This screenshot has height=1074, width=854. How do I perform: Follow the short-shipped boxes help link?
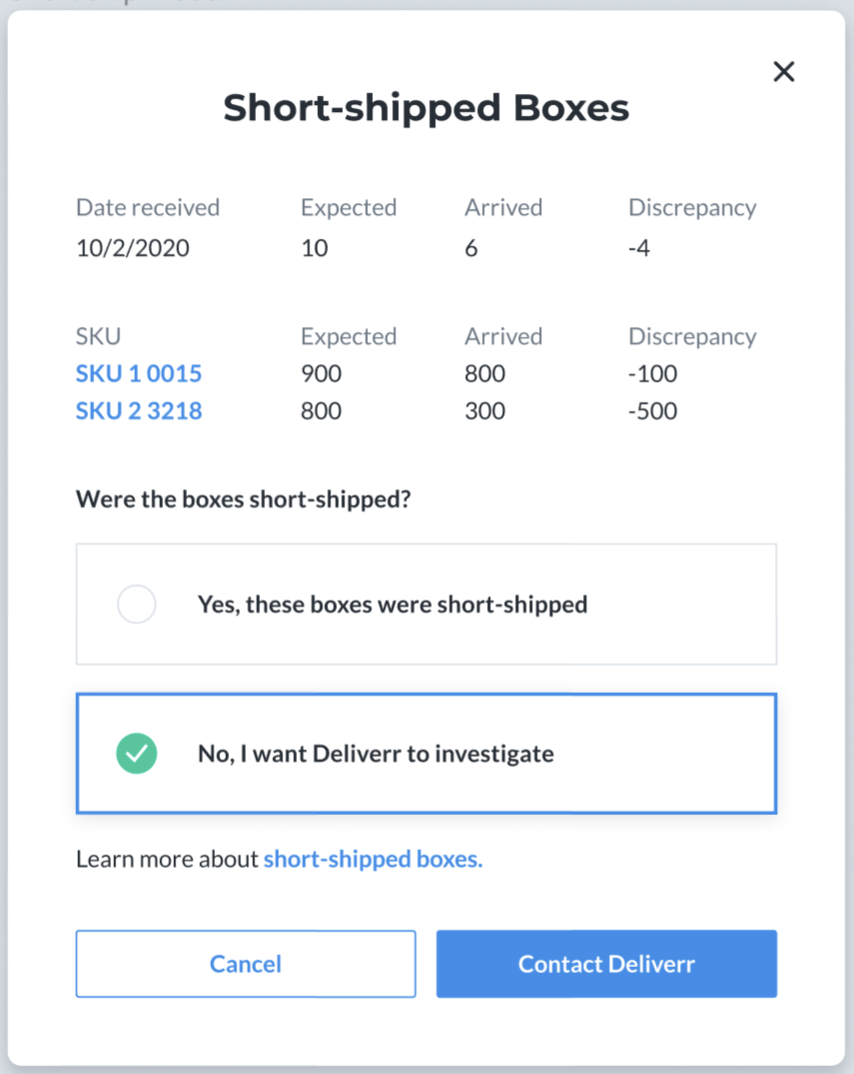click(x=373, y=859)
